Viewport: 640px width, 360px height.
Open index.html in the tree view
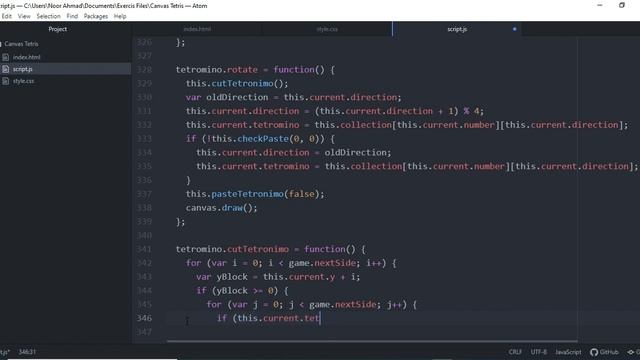tap(27, 57)
